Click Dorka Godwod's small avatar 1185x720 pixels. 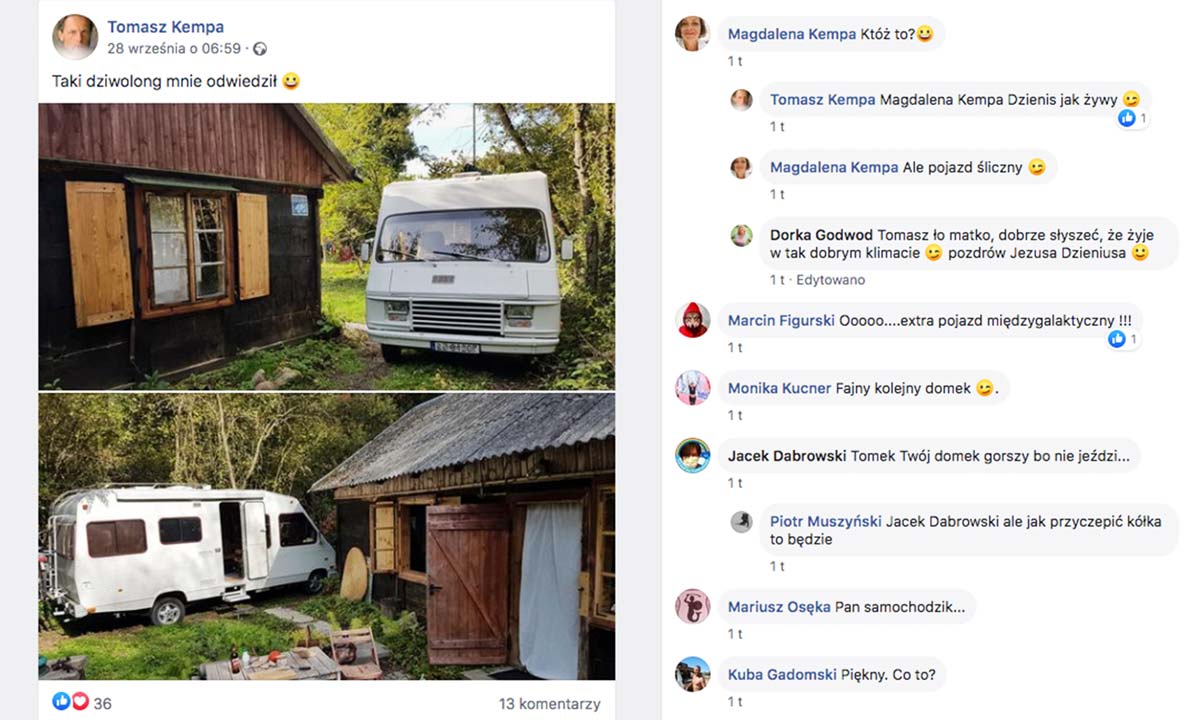[741, 236]
